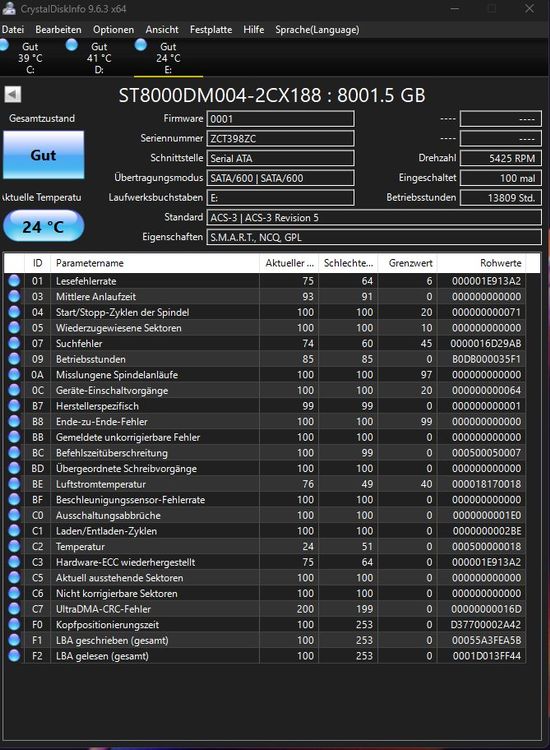This screenshot has width=550, height=750.
Task: Click the Parametername column header
Action: pyautogui.click(x=154, y=263)
